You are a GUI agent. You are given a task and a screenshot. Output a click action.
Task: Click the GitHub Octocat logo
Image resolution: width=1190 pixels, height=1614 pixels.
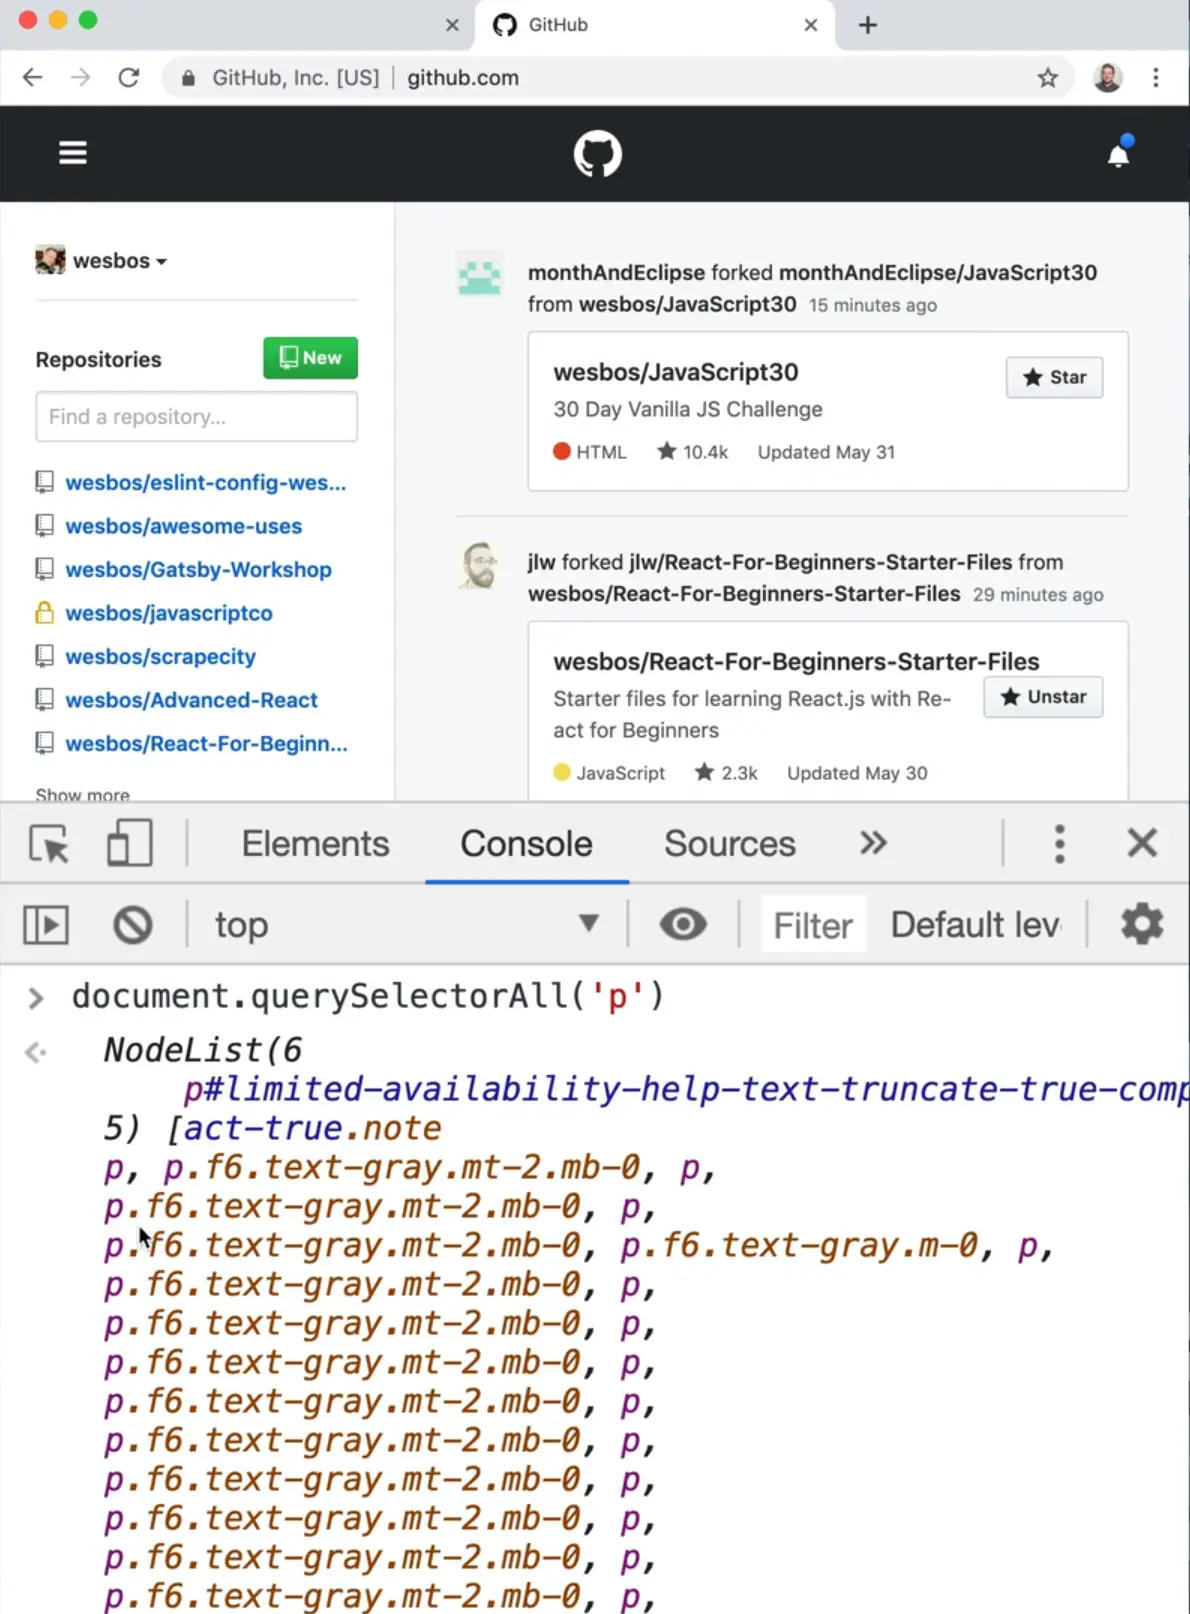(597, 155)
